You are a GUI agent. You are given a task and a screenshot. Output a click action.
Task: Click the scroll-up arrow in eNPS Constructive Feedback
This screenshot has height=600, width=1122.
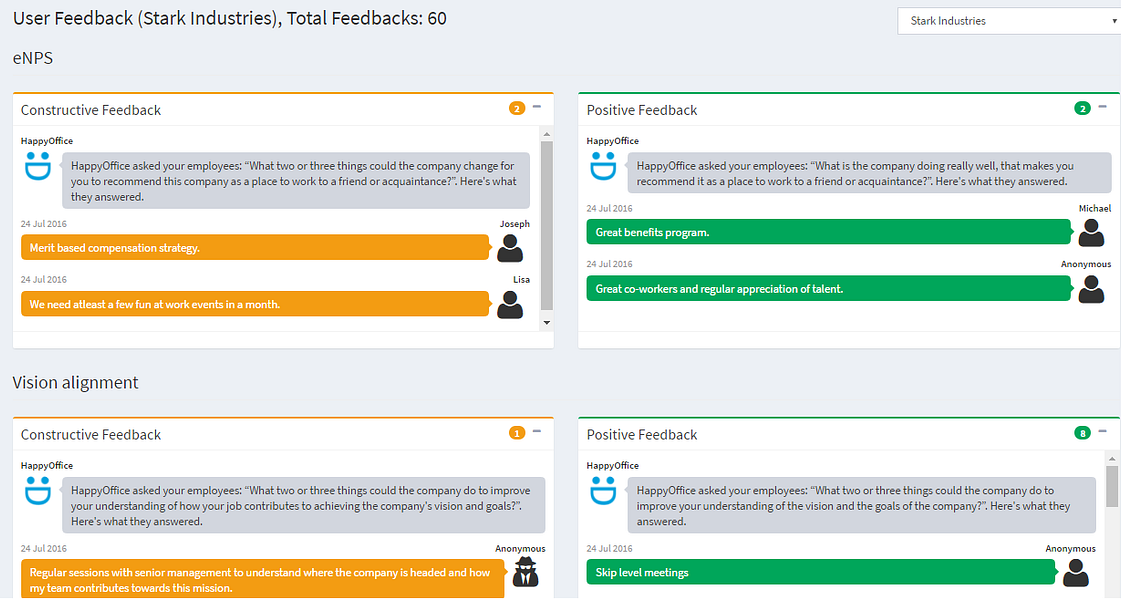pyautogui.click(x=547, y=134)
